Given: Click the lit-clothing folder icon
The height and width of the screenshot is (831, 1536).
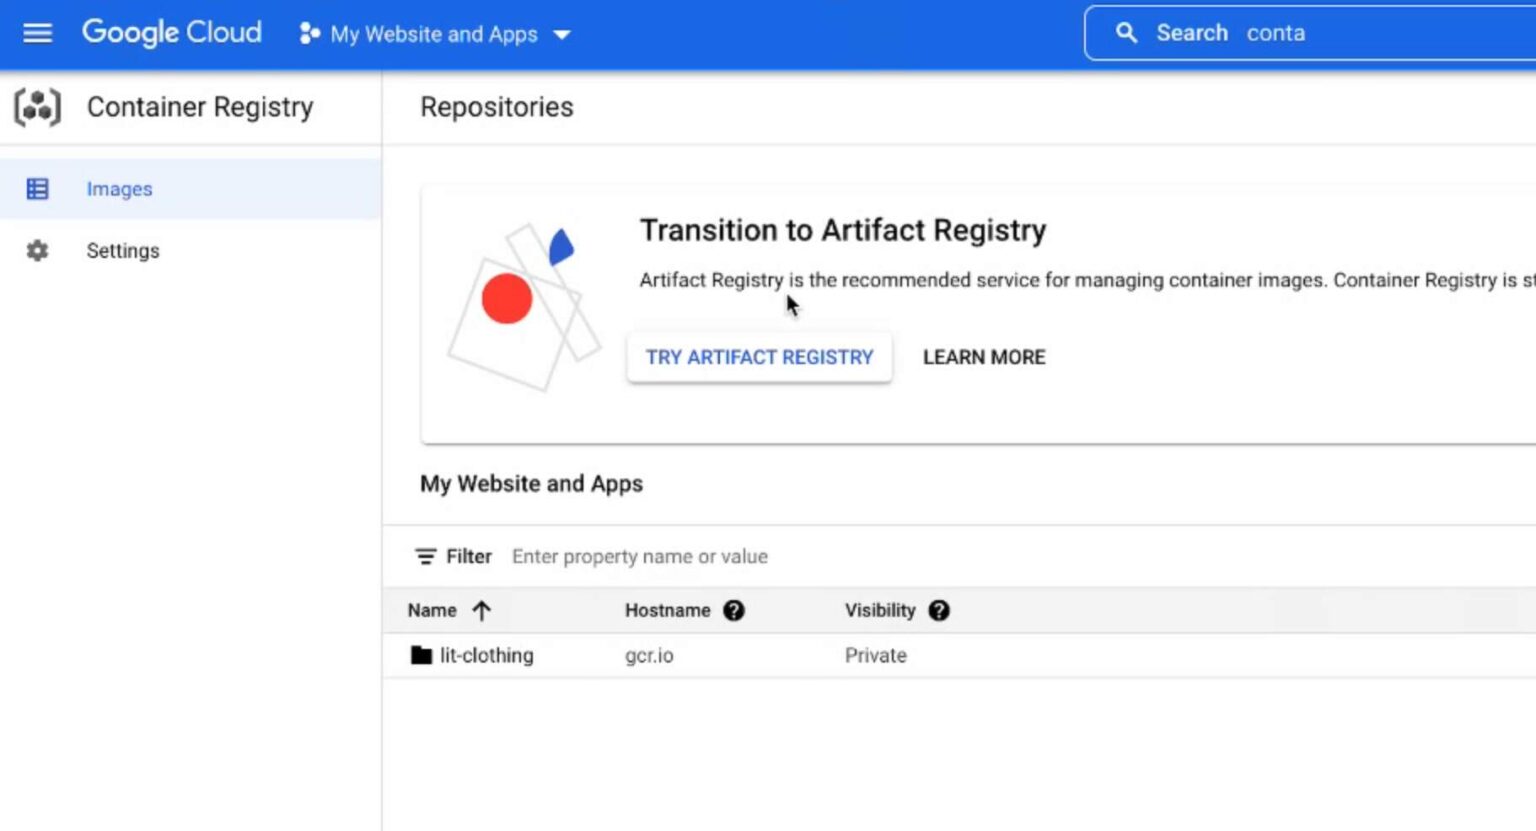Looking at the screenshot, I should point(421,655).
